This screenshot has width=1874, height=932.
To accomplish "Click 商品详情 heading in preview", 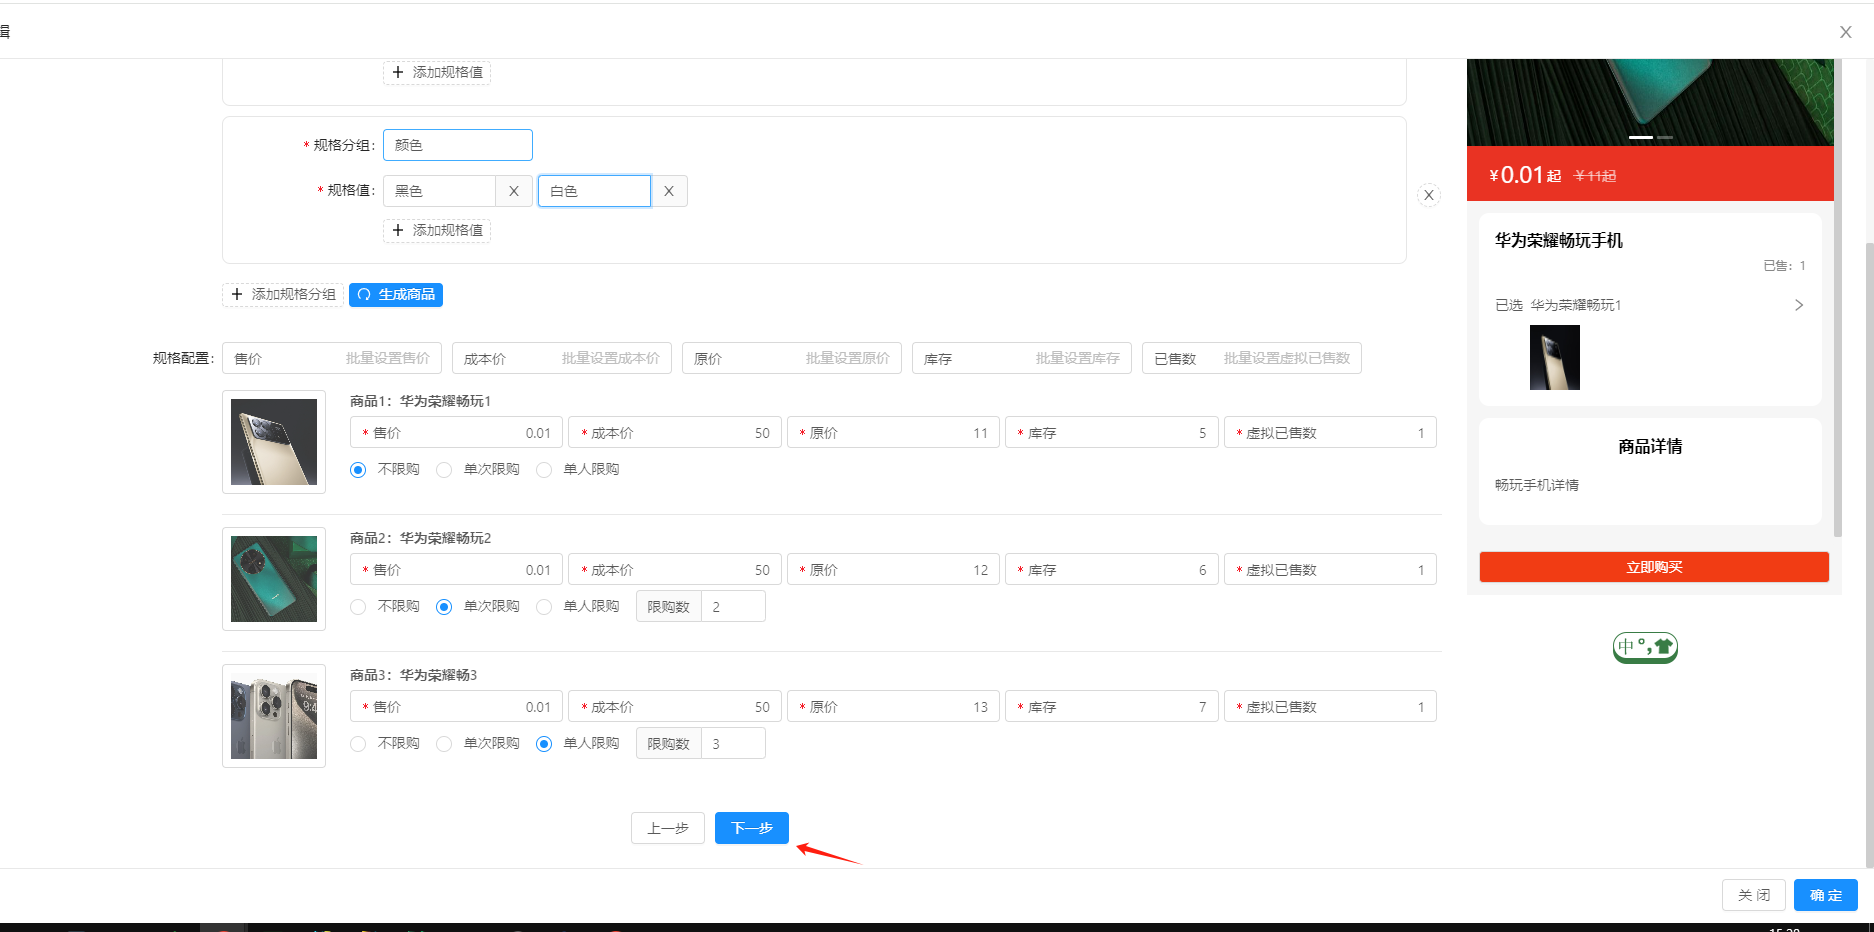I will (1650, 447).
